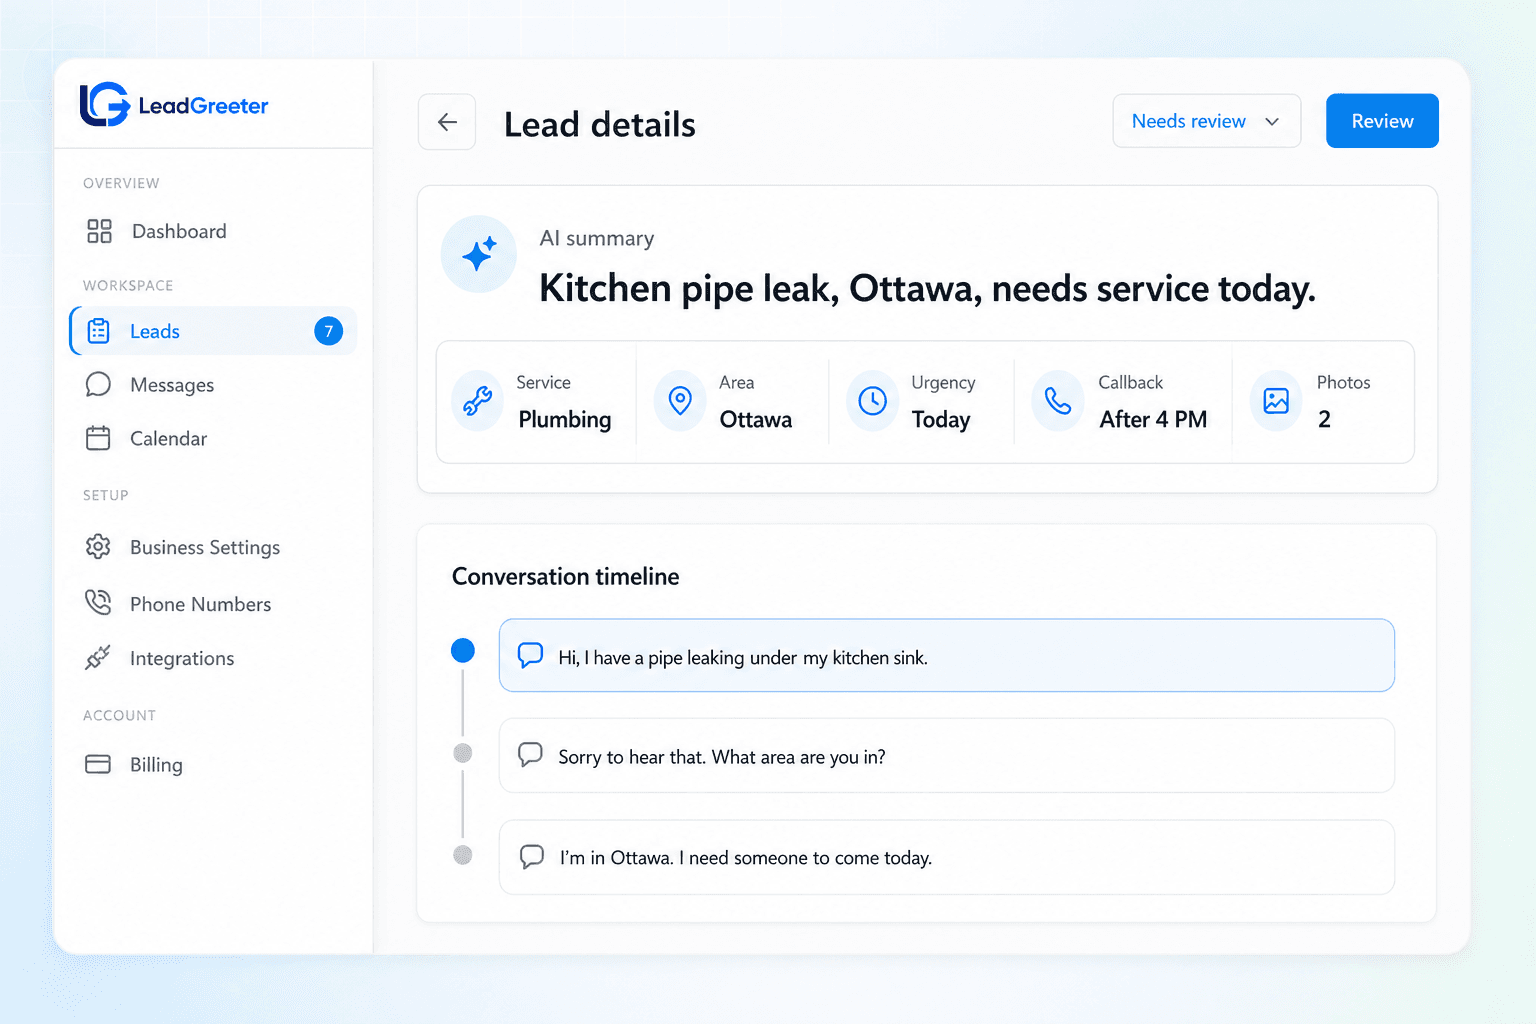Click the blue Review button
The image size is (1536, 1024).
pos(1382,121)
